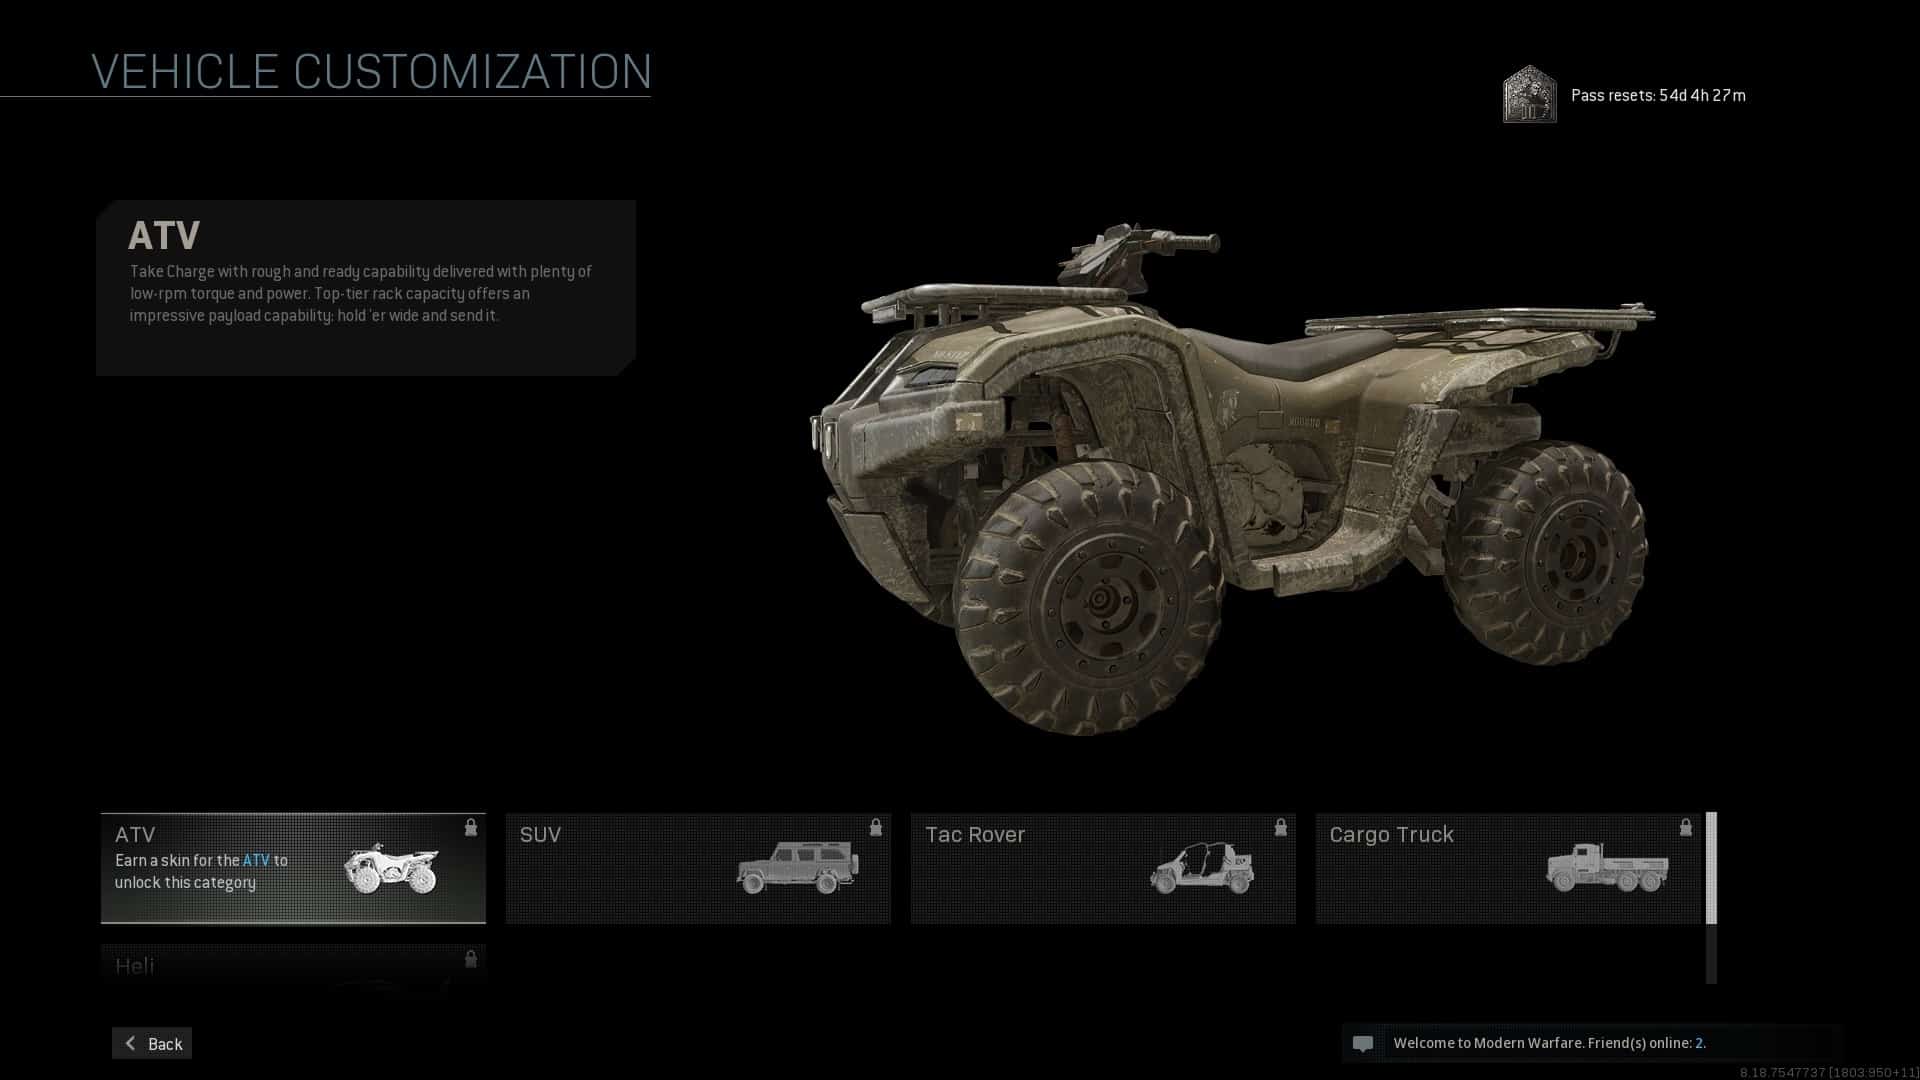Screen dimensions: 1920x1080
Task: Click the lock icon on Cargo Truck card
Action: click(x=1686, y=827)
